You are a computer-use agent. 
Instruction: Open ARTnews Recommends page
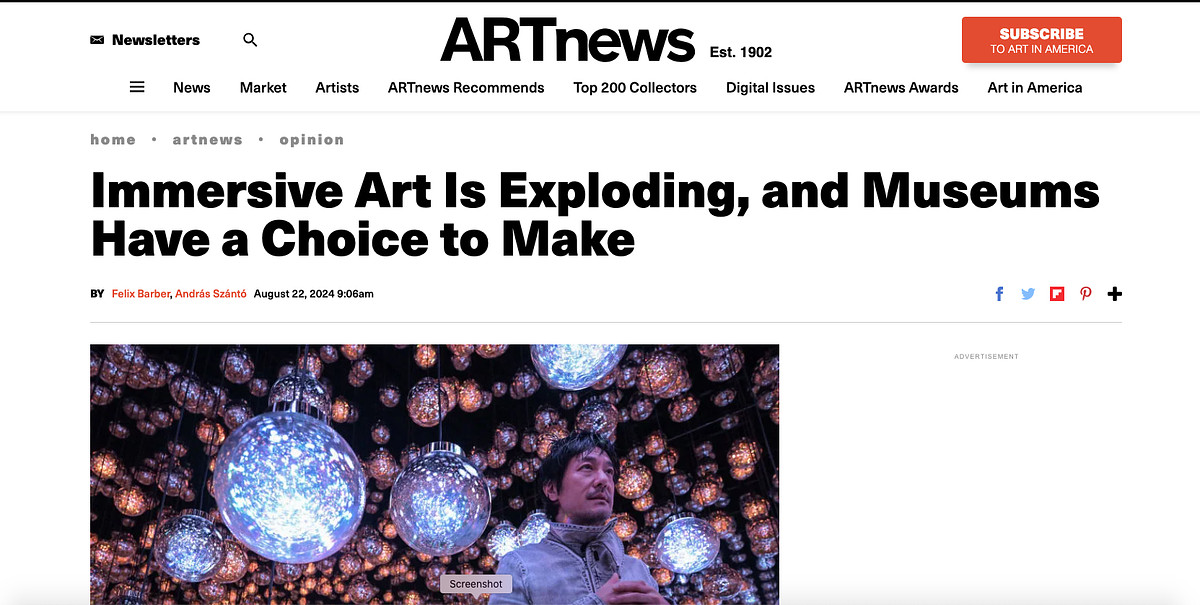(466, 87)
